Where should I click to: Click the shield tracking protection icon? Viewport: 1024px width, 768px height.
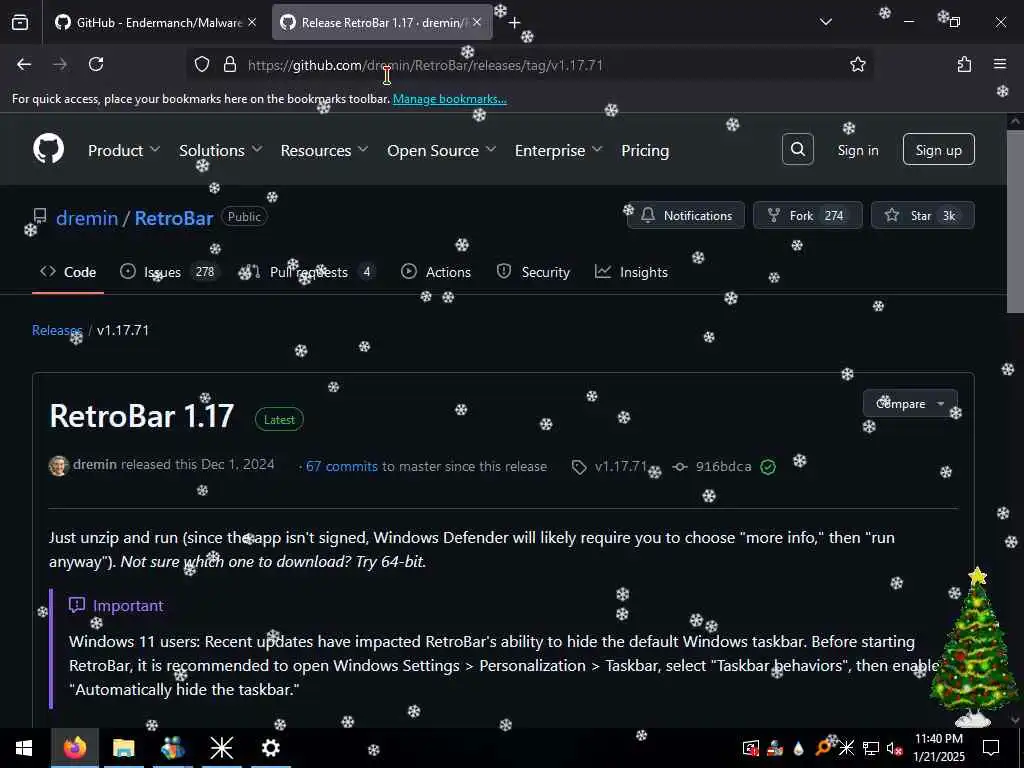coord(202,64)
